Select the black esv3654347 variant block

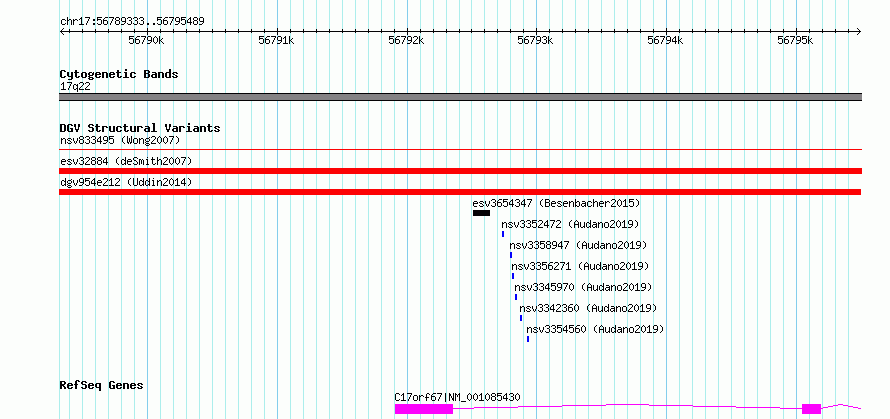481,213
